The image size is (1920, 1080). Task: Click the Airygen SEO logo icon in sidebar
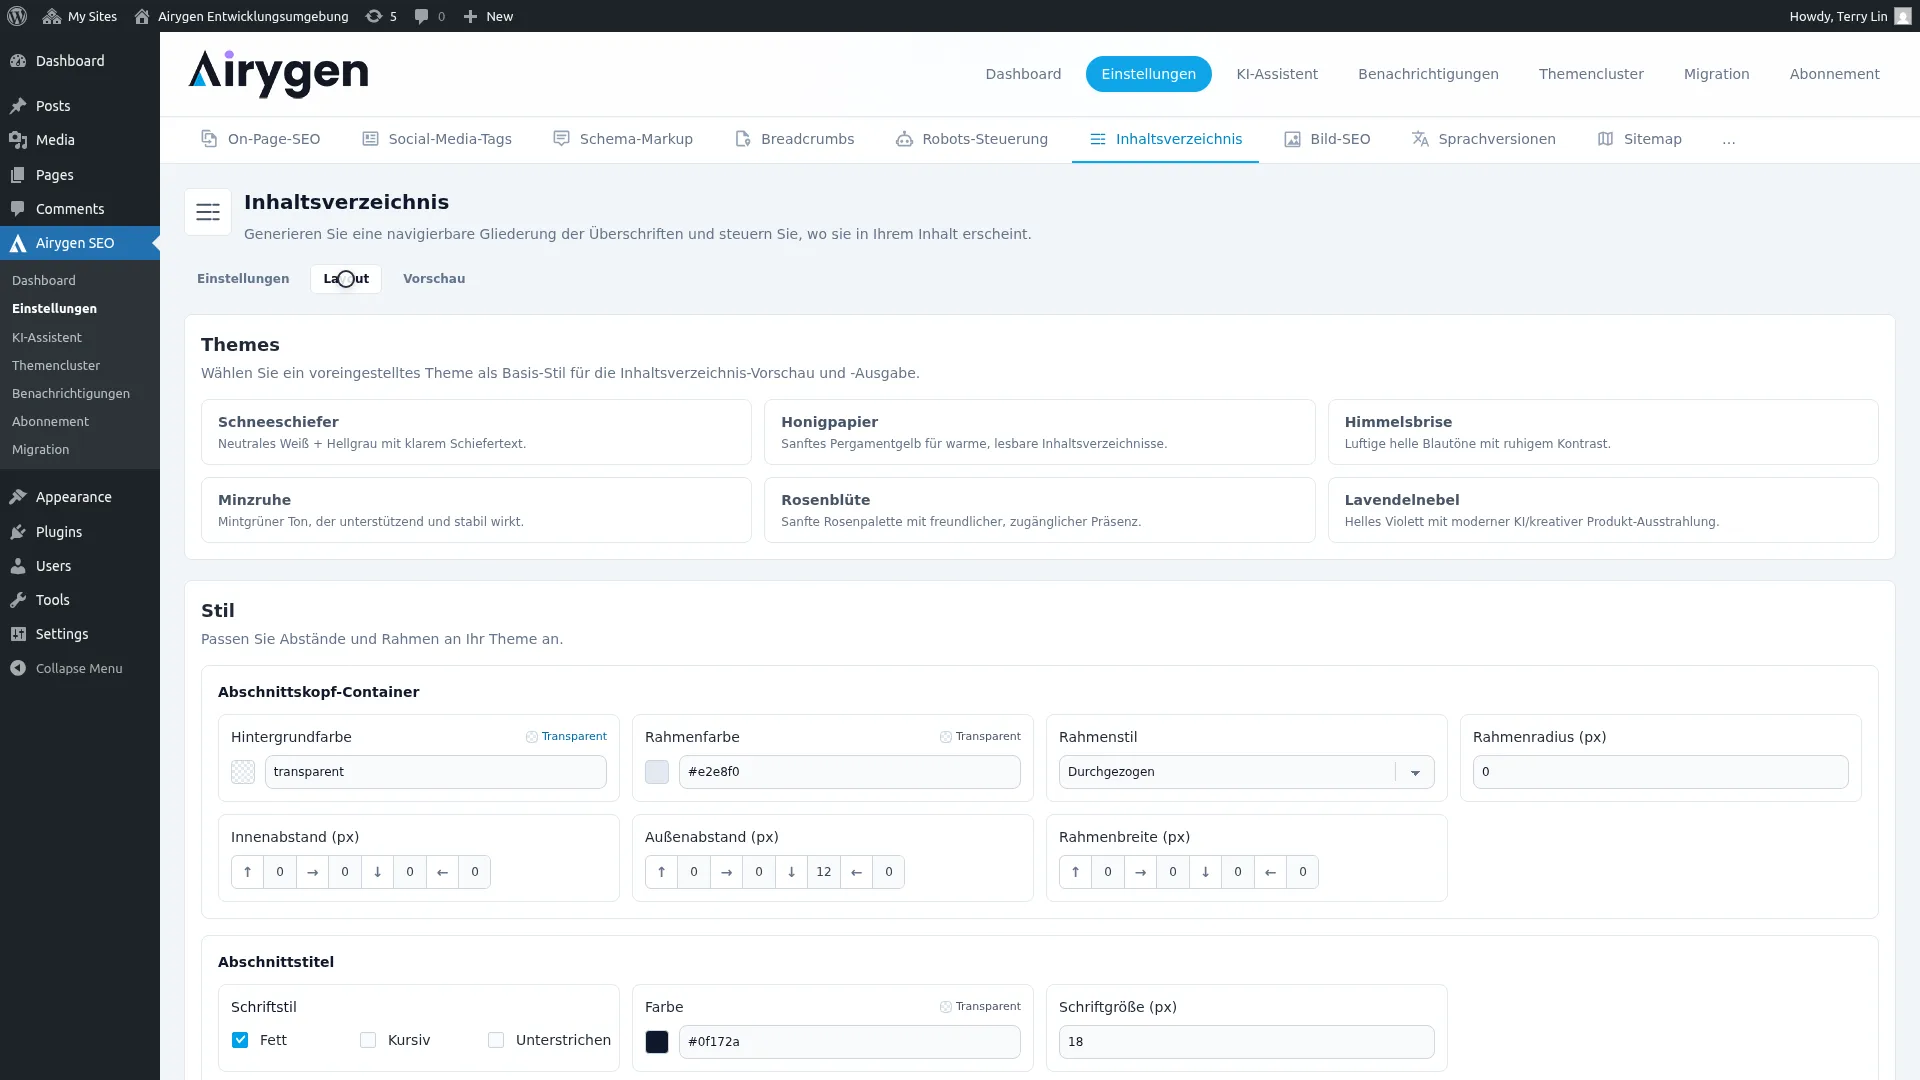pos(18,243)
